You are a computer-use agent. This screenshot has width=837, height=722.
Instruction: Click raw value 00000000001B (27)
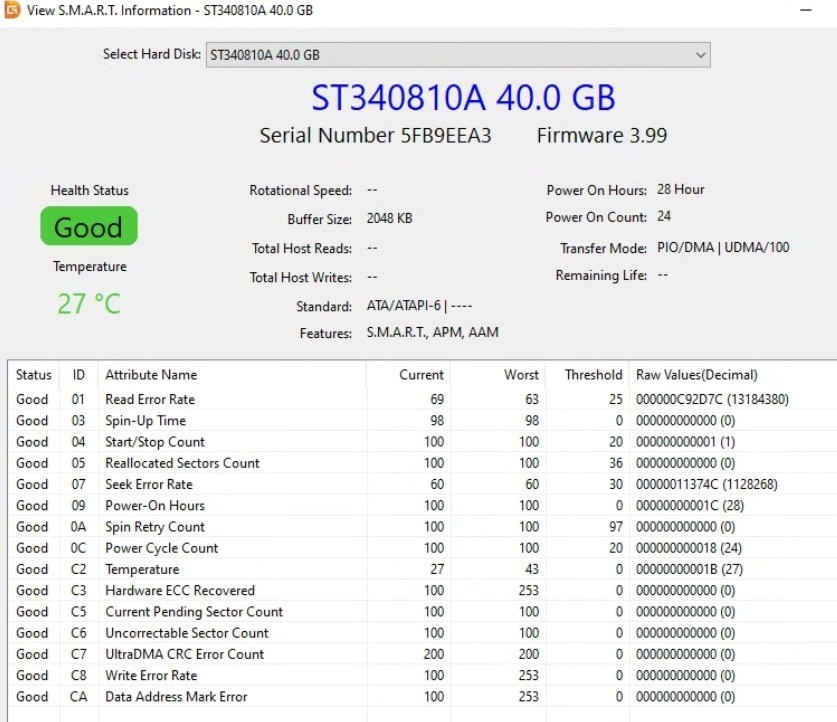689,569
